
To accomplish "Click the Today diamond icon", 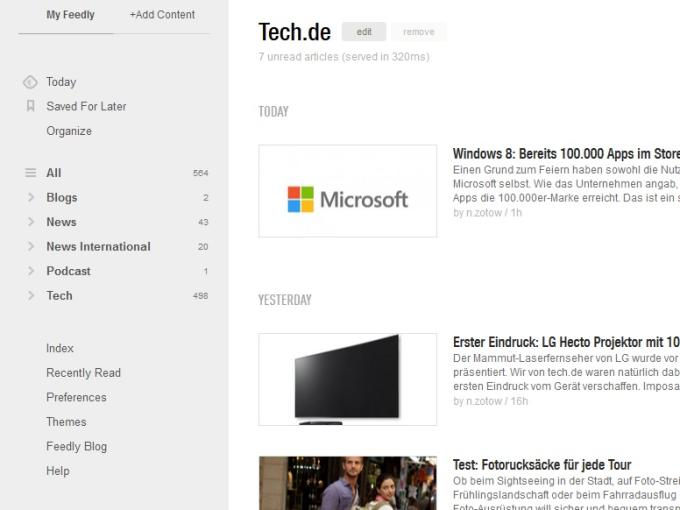I will [x=30, y=82].
